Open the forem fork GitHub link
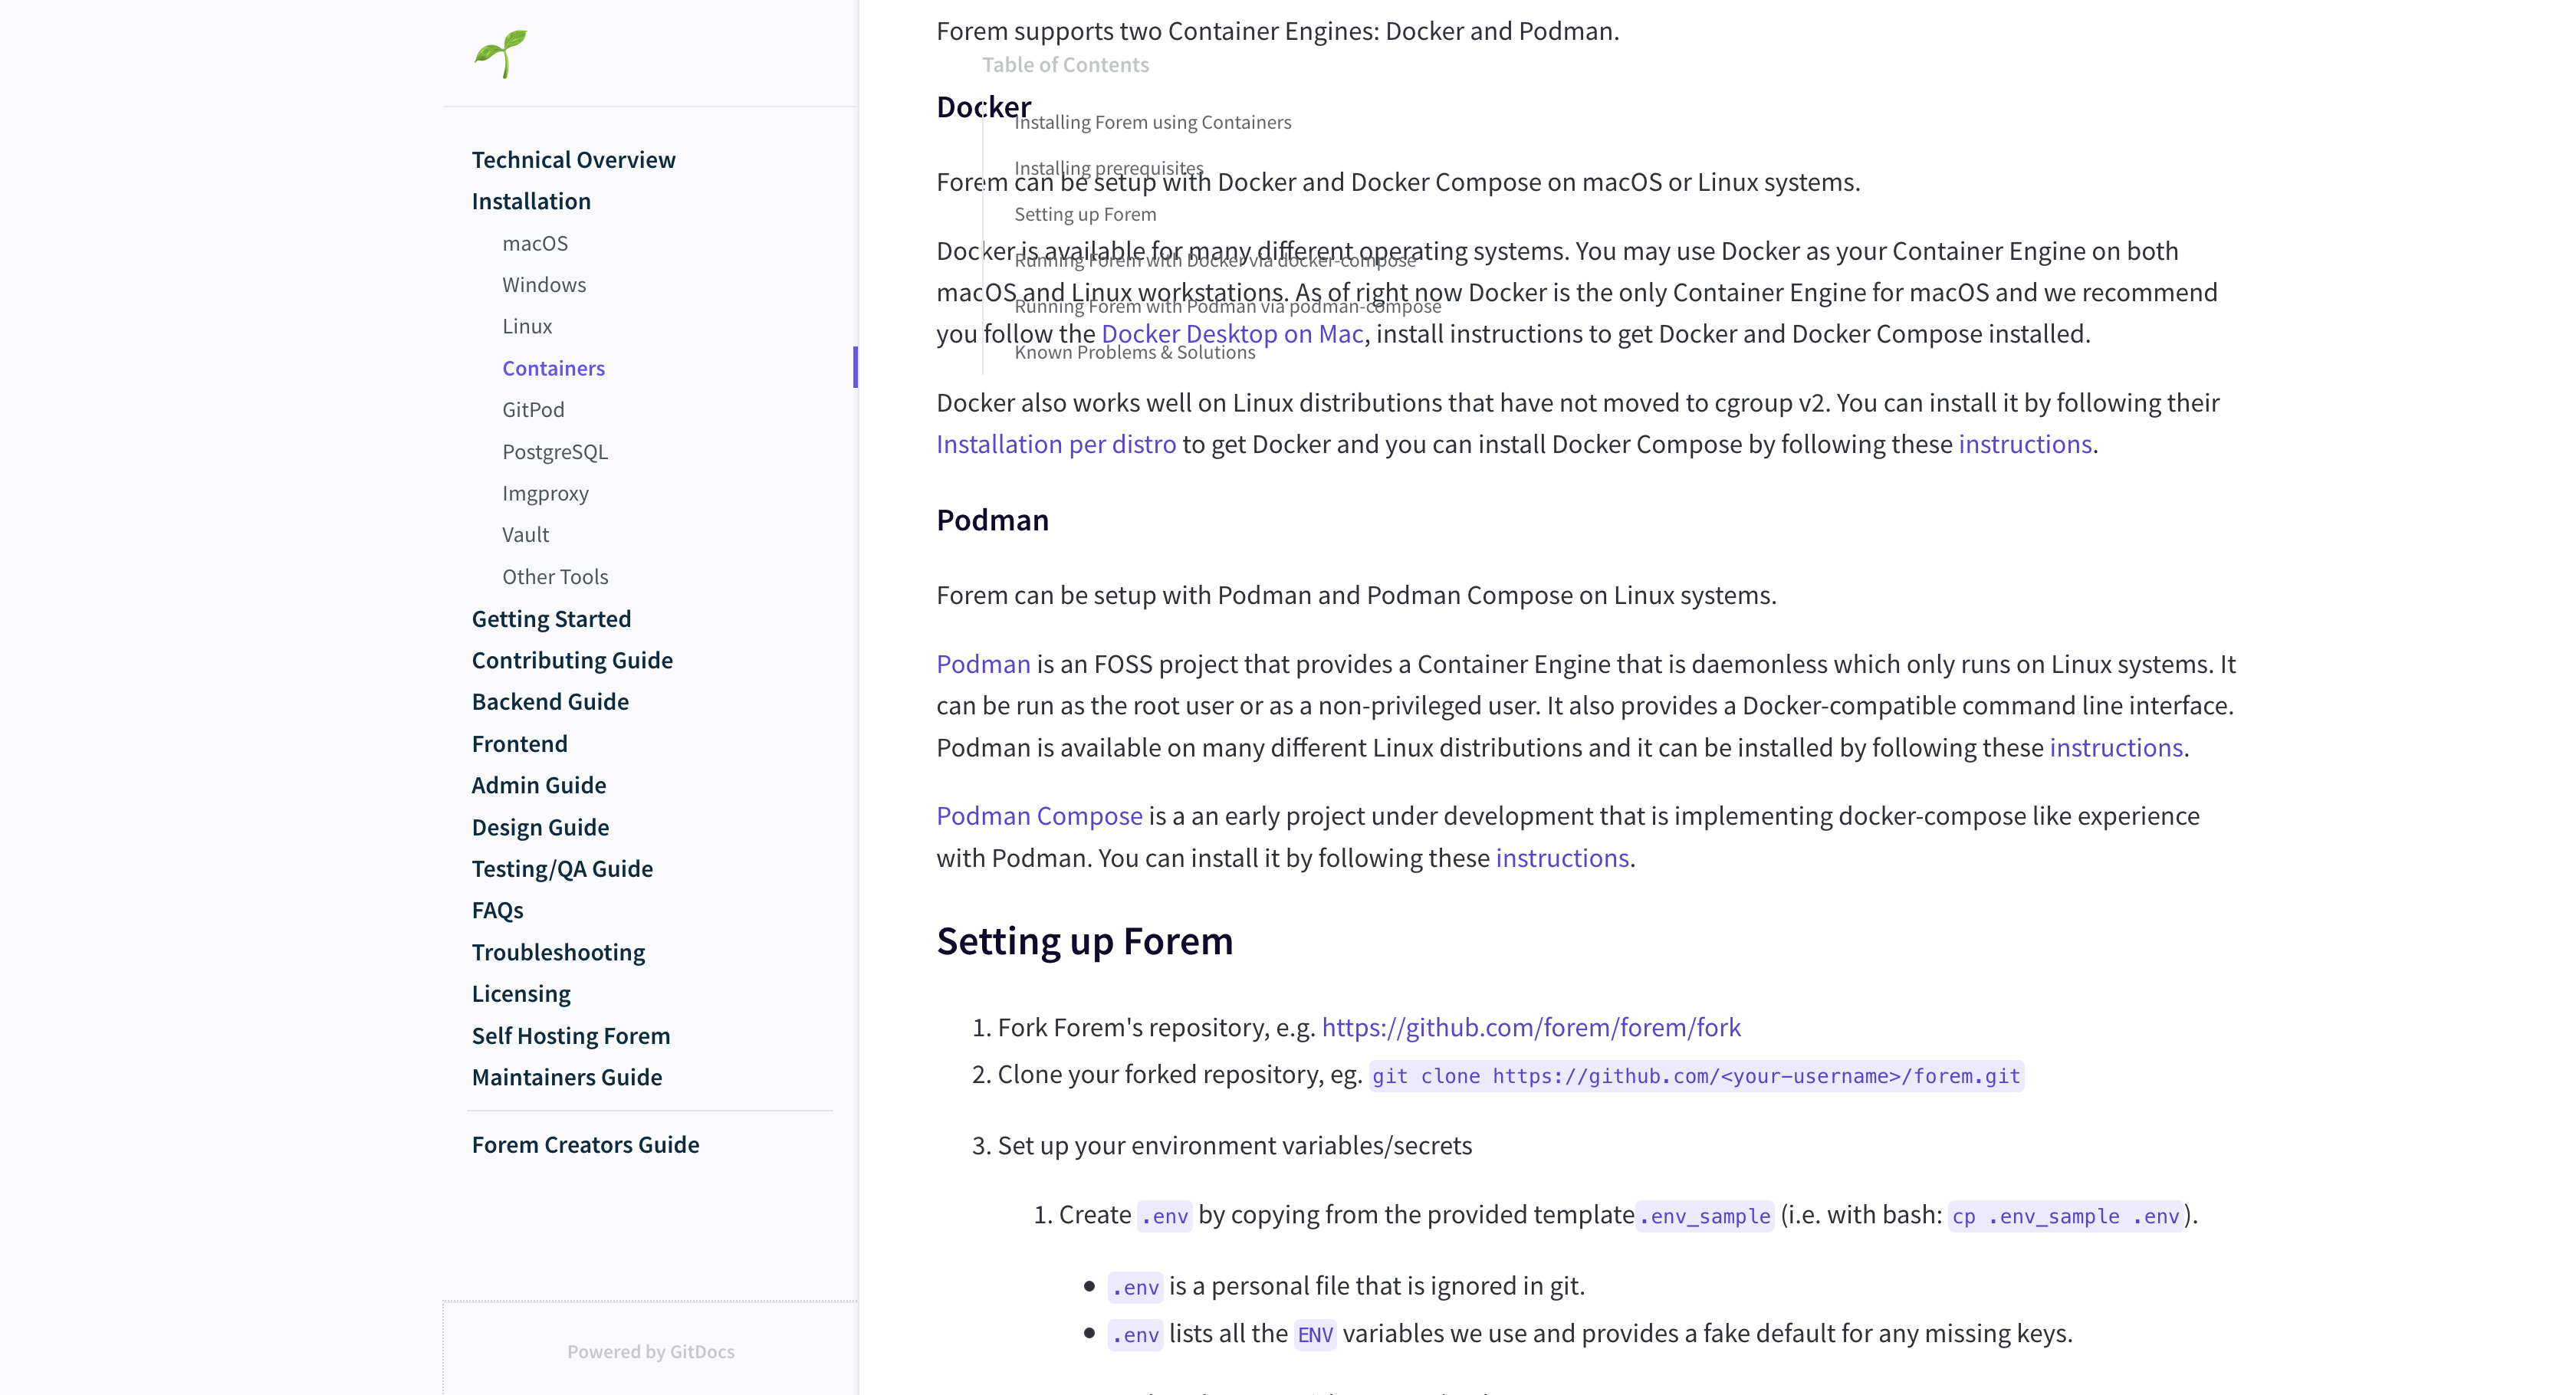Screen dimensions: 2576x1395 click(1530, 1027)
